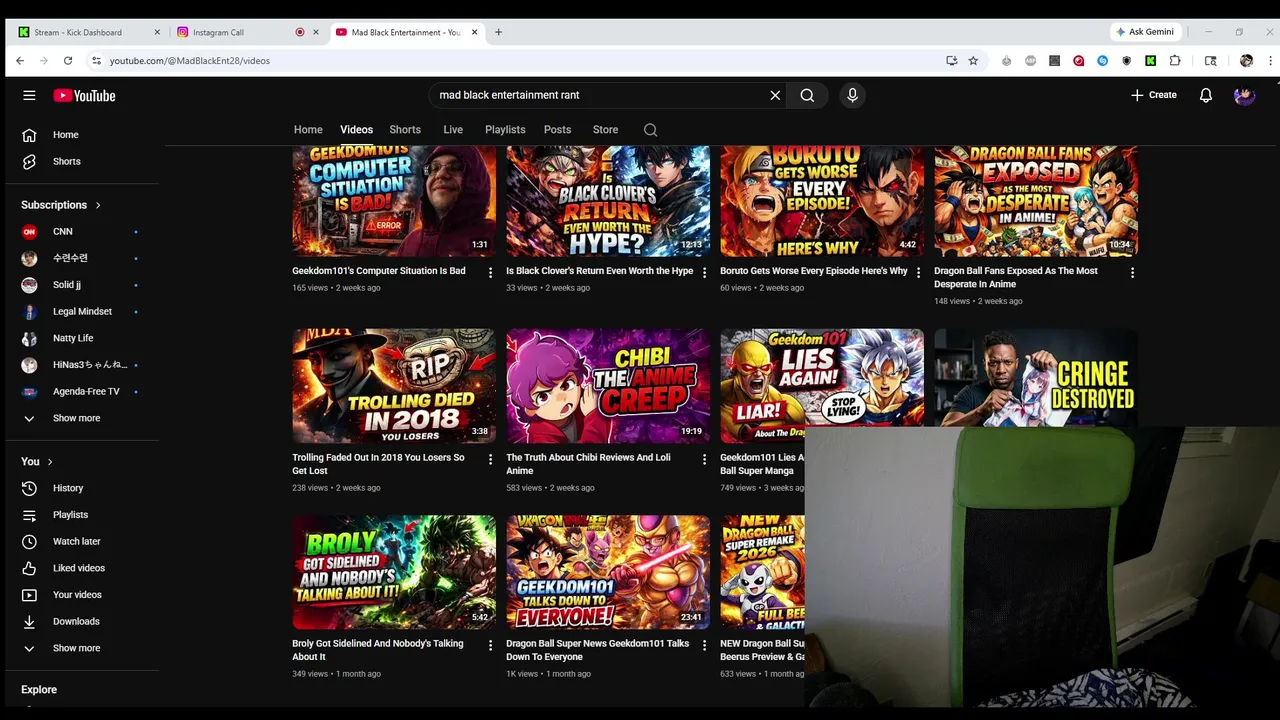Click the Create button

coord(1154,95)
